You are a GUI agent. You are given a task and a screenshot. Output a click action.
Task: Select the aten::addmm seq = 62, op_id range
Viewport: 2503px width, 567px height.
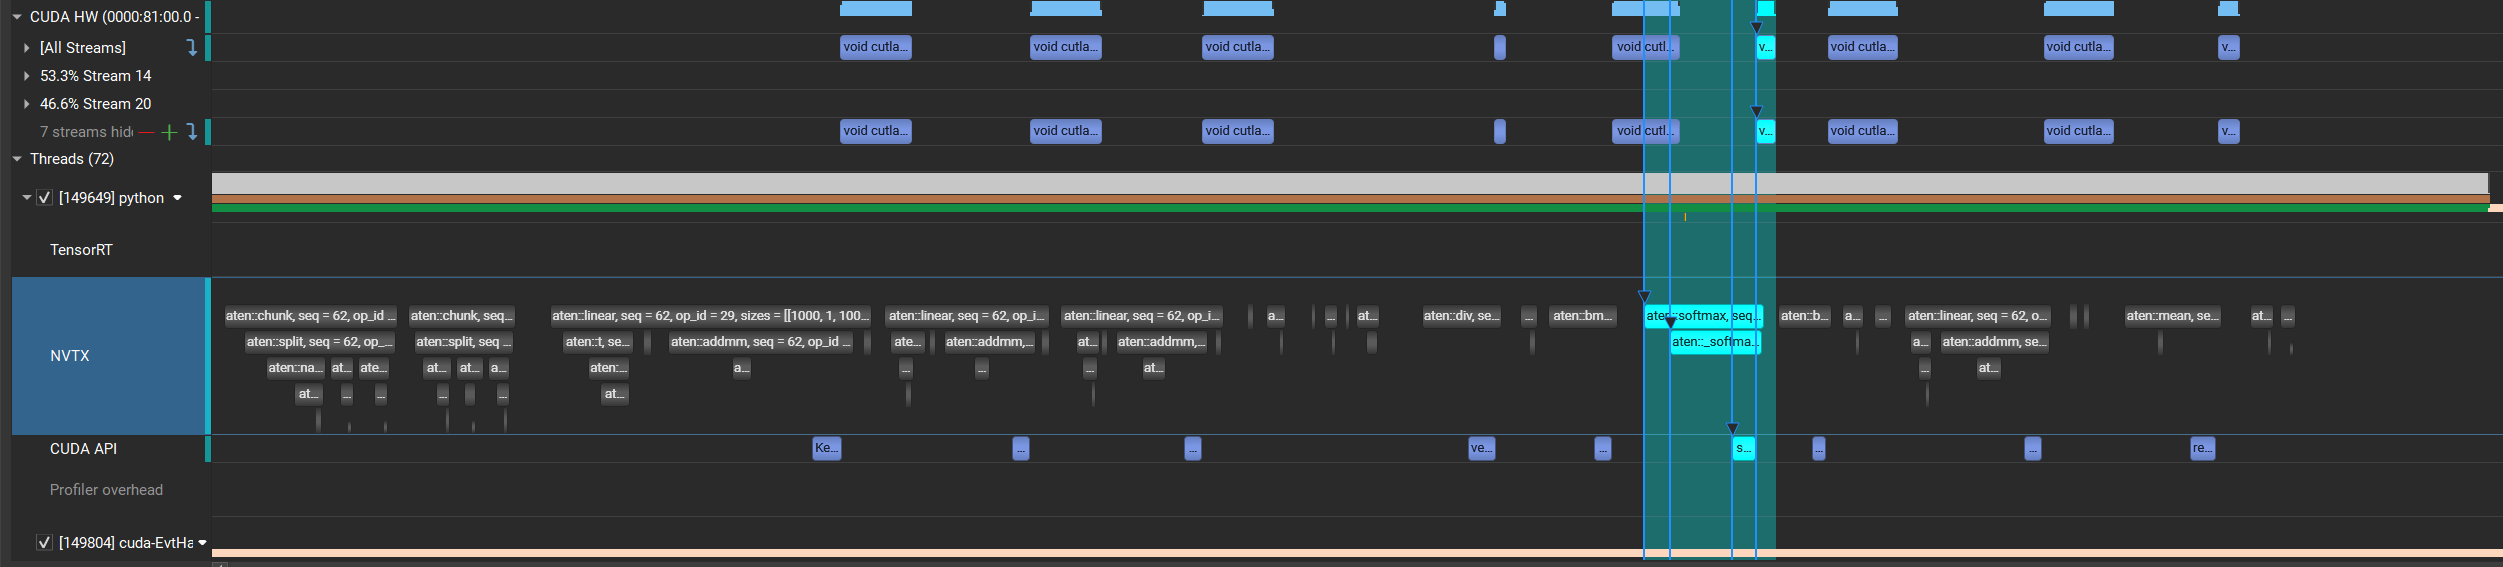click(x=760, y=342)
